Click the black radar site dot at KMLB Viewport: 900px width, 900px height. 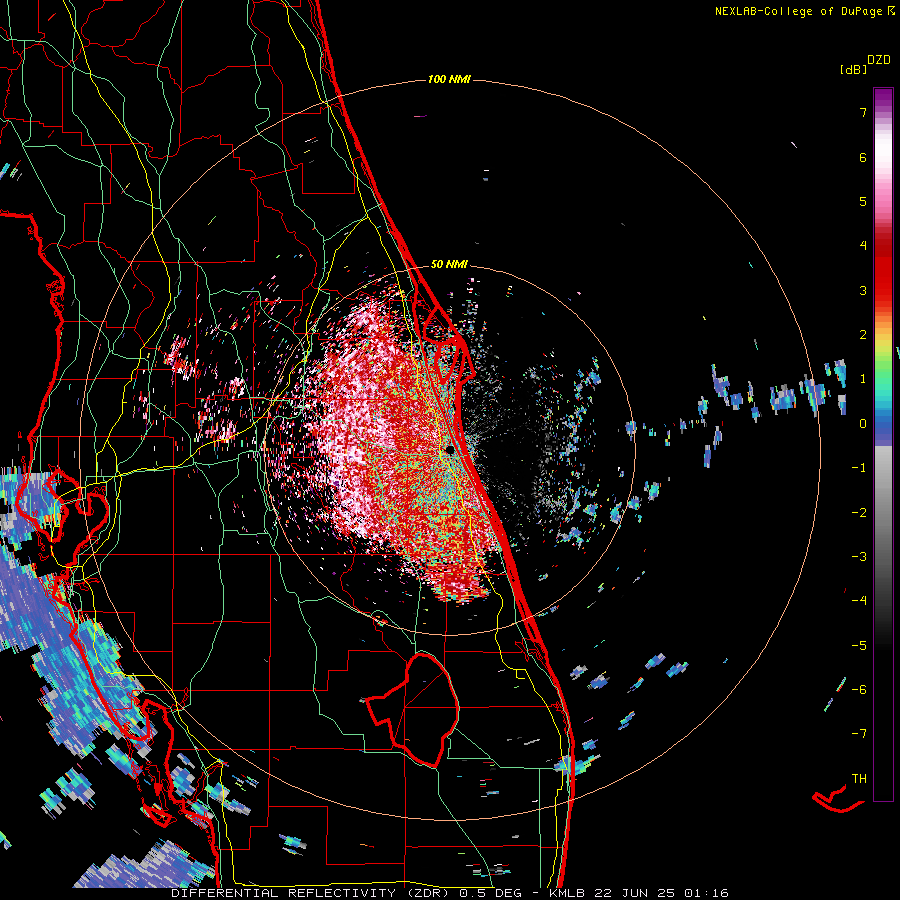point(450,450)
